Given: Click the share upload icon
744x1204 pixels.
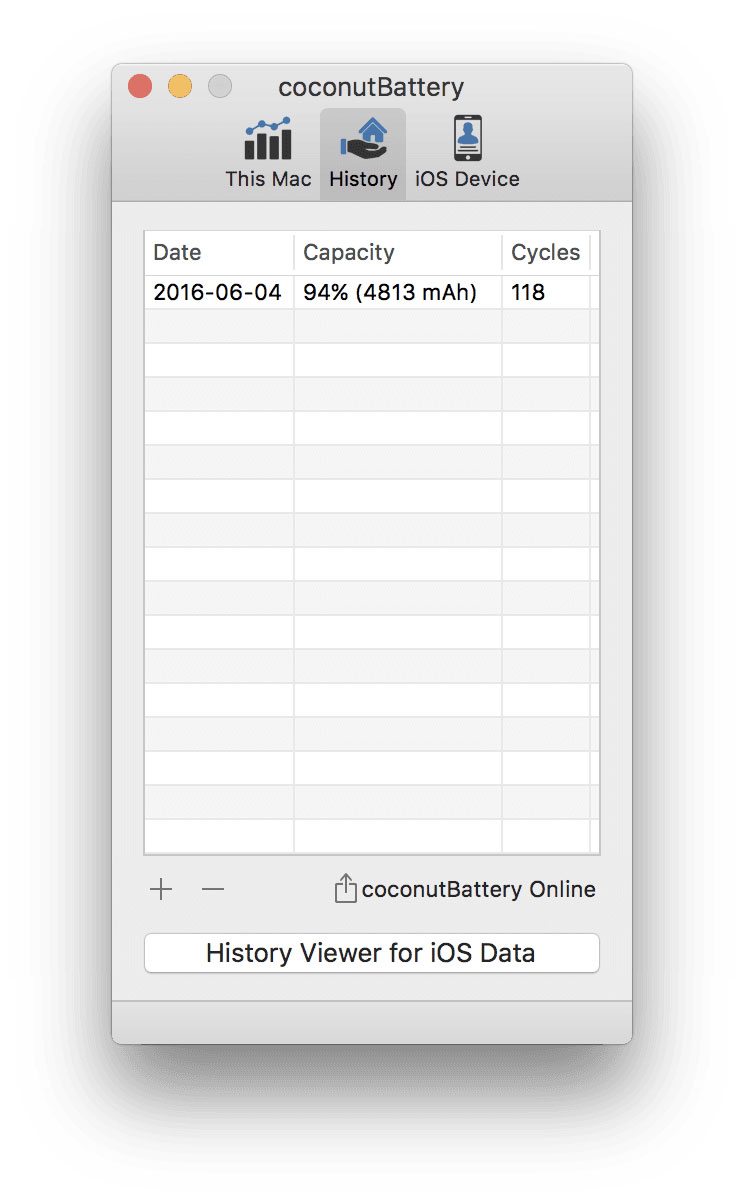Looking at the screenshot, I should tap(345, 889).
